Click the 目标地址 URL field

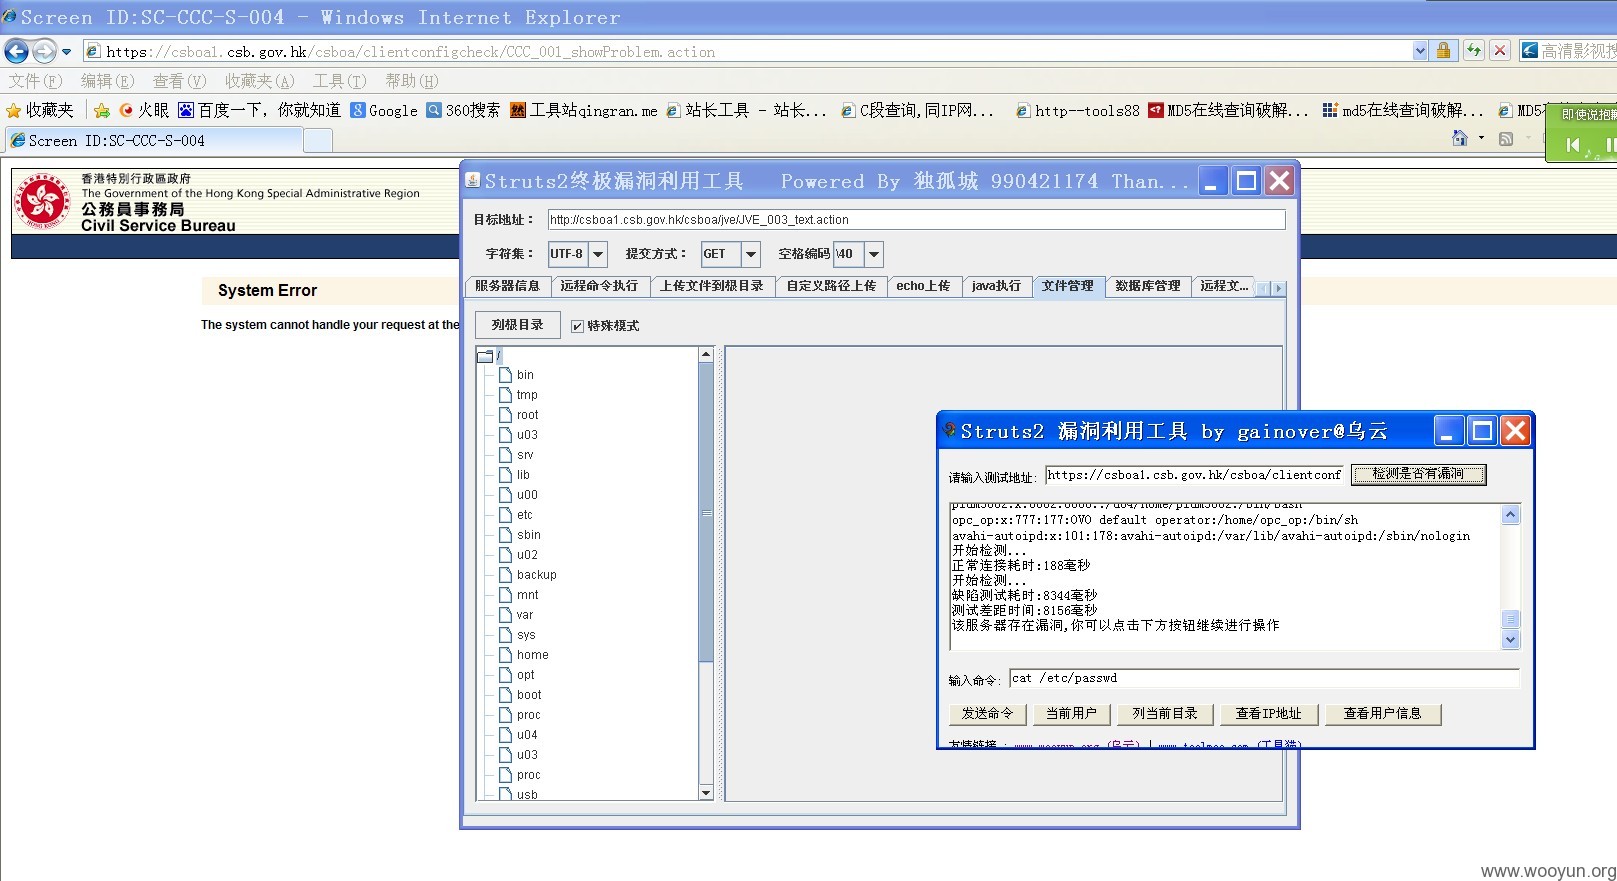(916, 220)
